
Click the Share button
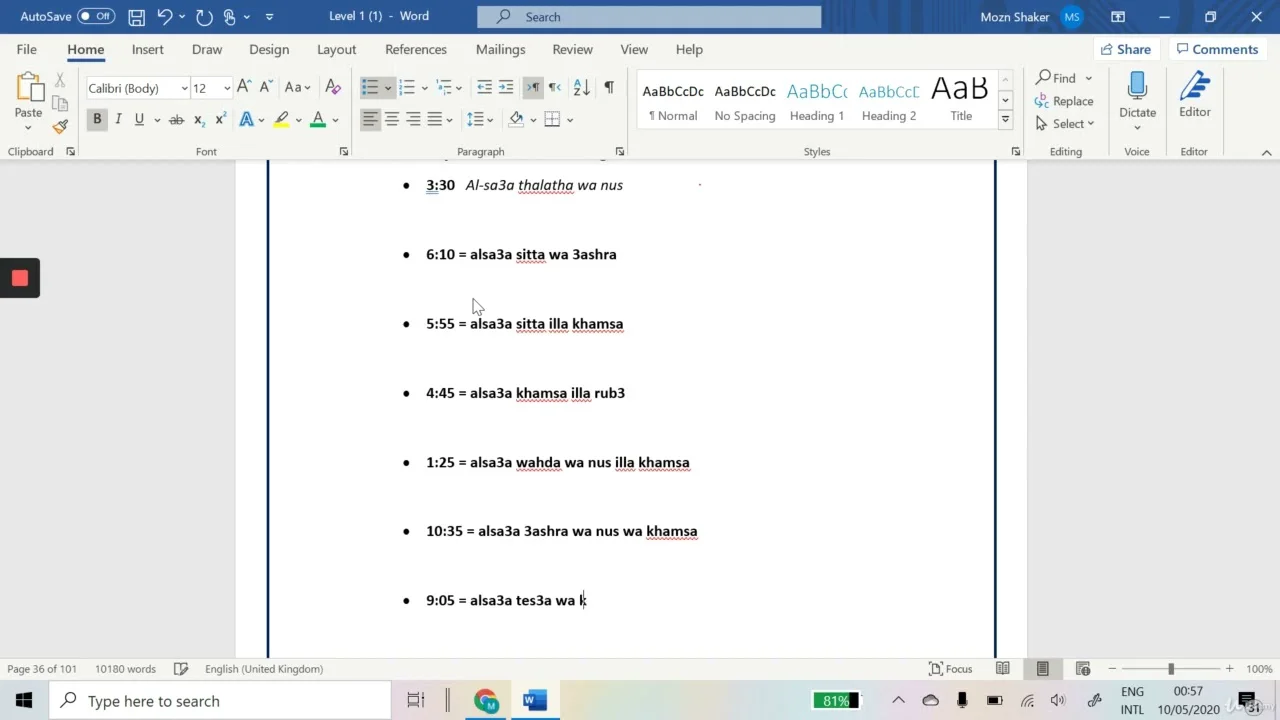1125,49
